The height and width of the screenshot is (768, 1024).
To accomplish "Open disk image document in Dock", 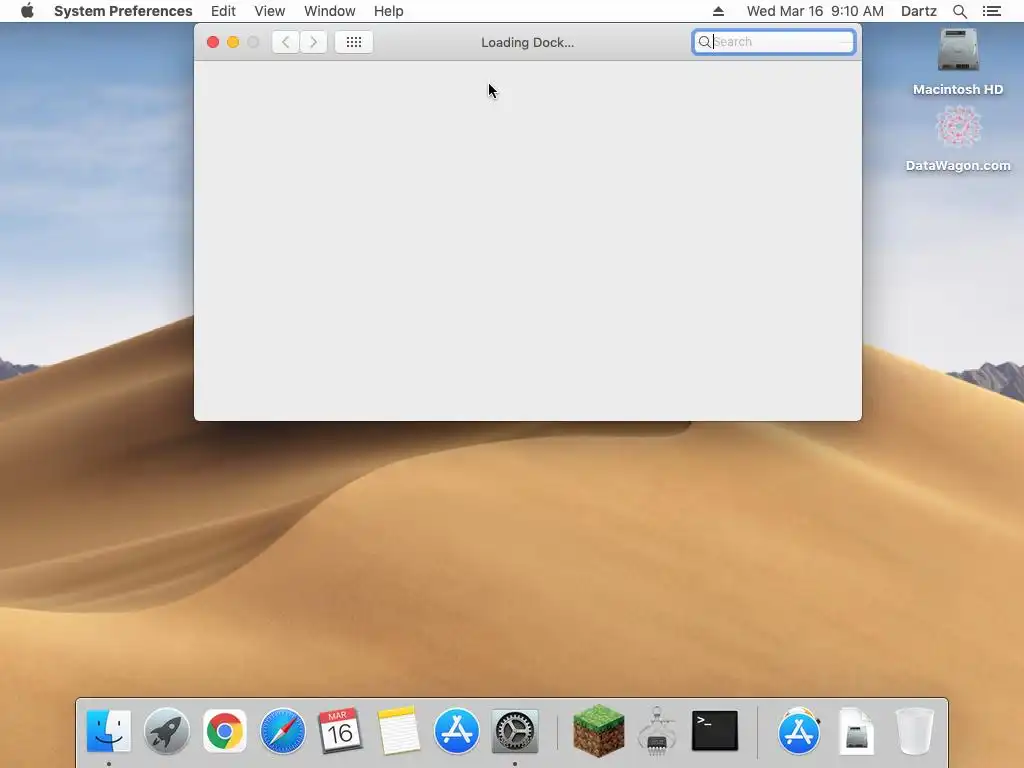I will (x=856, y=731).
